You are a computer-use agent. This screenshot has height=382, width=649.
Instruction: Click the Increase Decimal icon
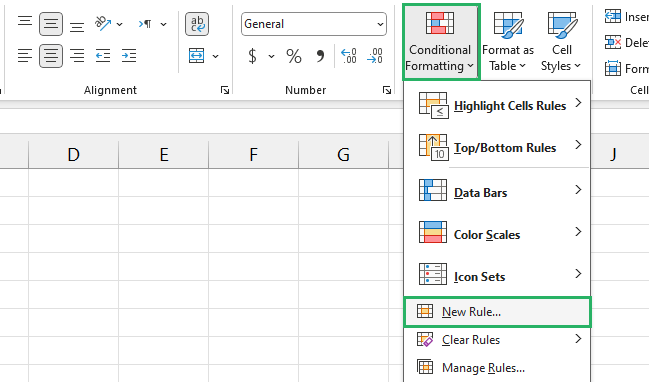[x=349, y=56]
